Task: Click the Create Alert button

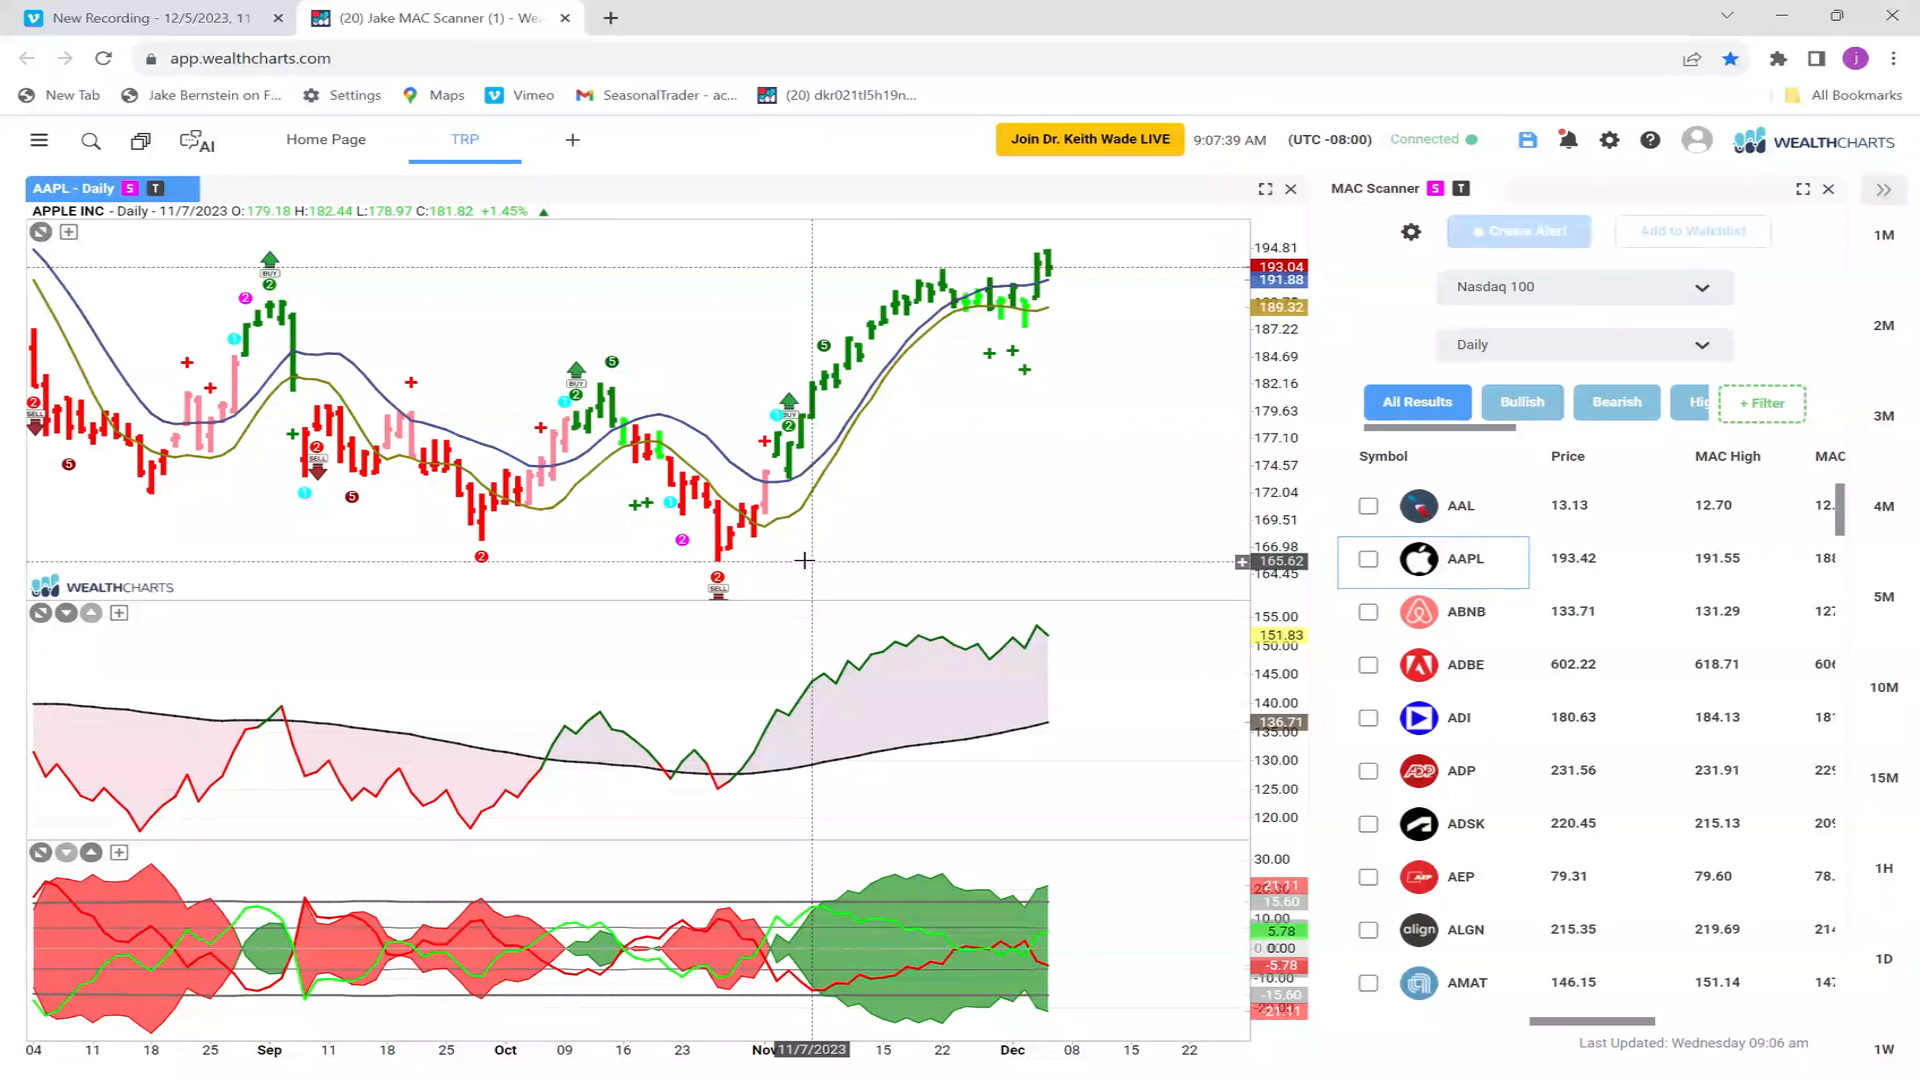Action: (1519, 231)
